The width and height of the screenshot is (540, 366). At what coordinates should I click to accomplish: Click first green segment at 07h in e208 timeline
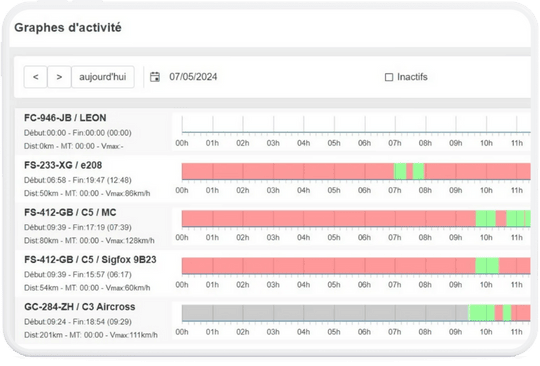pyautogui.click(x=400, y=171)
